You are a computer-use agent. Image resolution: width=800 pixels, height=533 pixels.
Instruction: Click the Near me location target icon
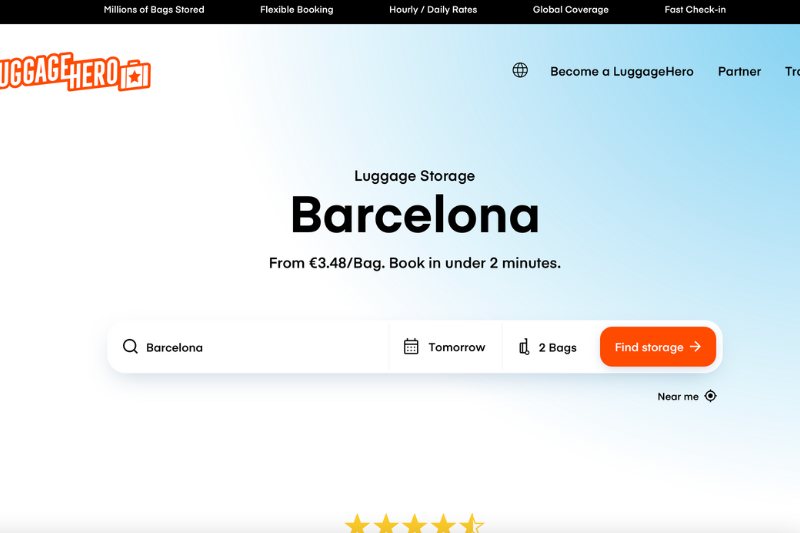click(710, 396)
